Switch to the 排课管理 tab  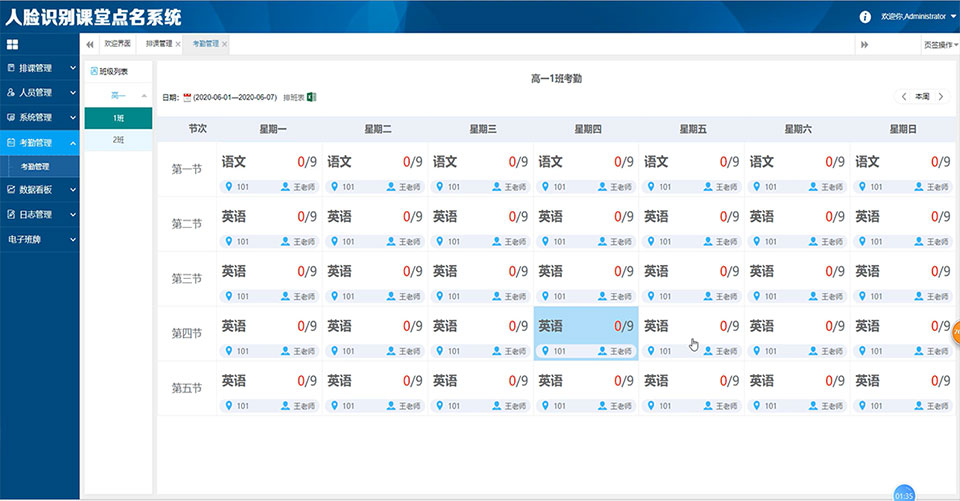tap(159, 43)
